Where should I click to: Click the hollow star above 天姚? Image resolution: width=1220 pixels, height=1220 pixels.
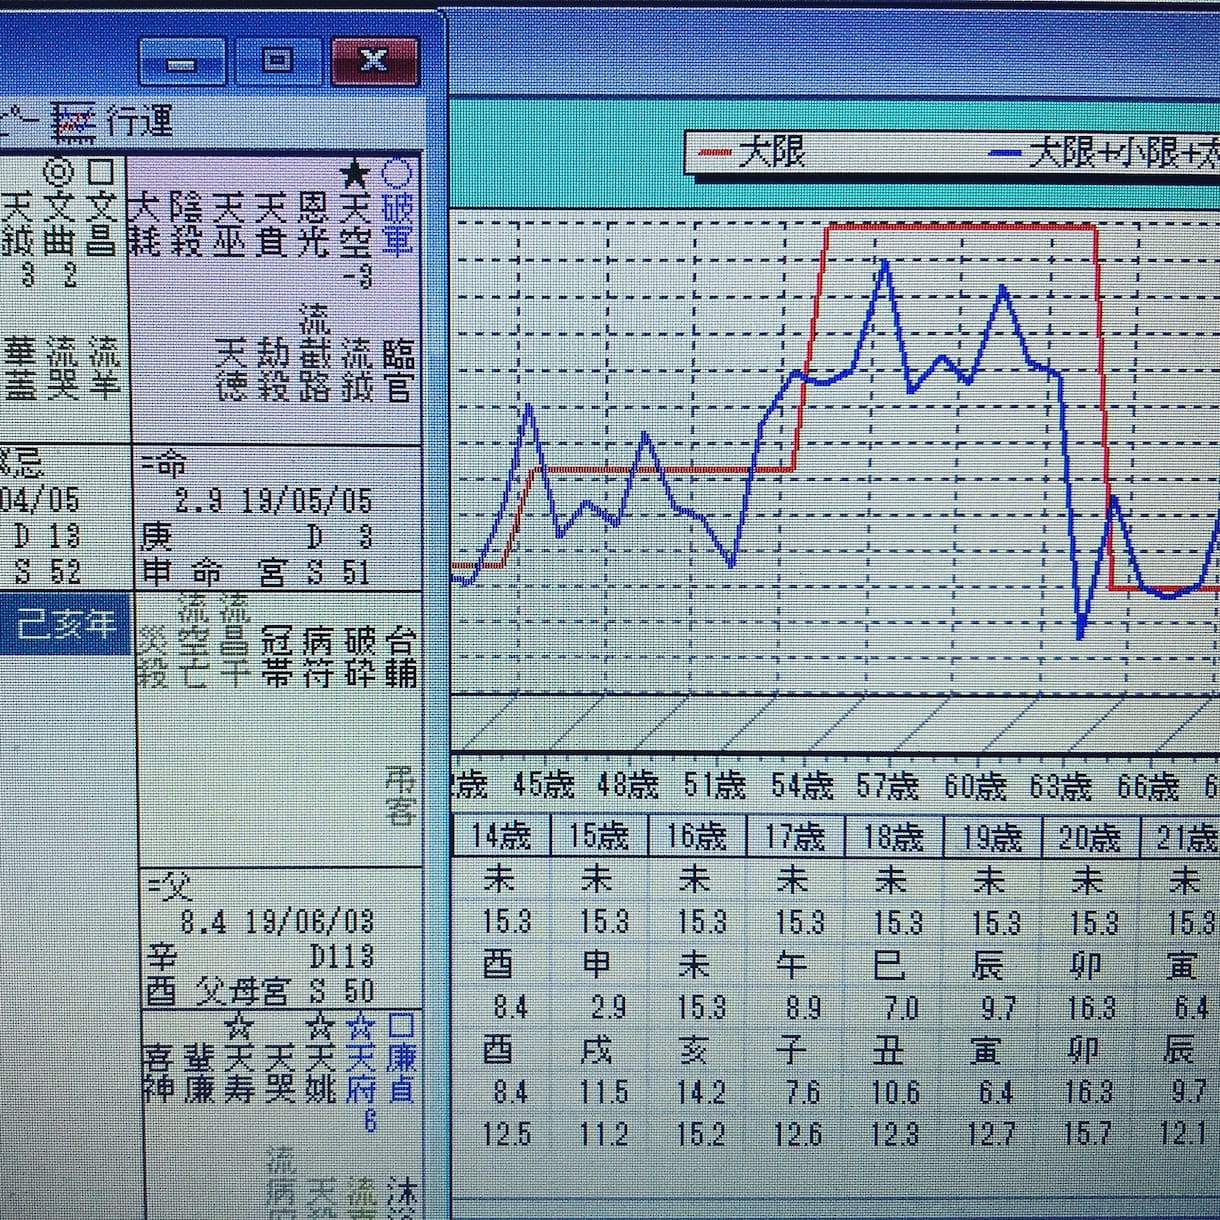coord(320,1025)
